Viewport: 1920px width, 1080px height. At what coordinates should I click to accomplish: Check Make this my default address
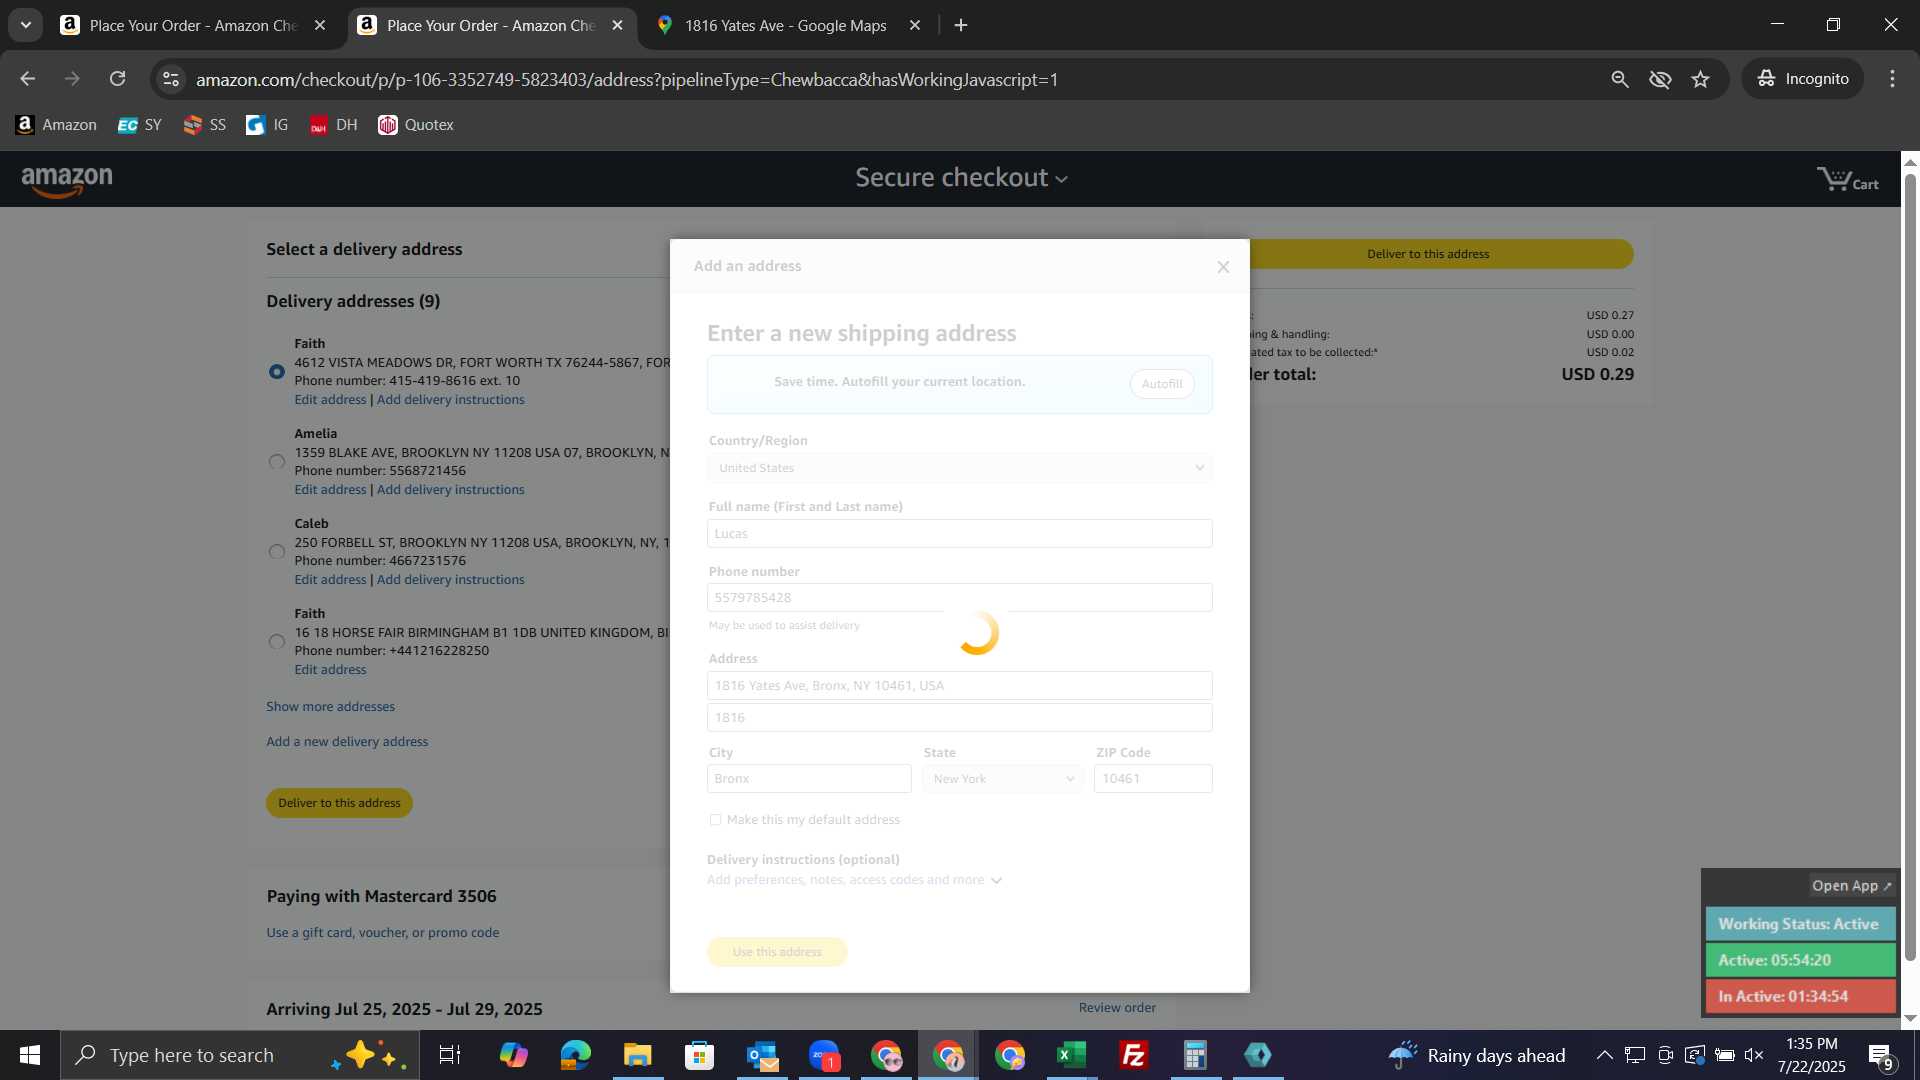click(715, 820)
